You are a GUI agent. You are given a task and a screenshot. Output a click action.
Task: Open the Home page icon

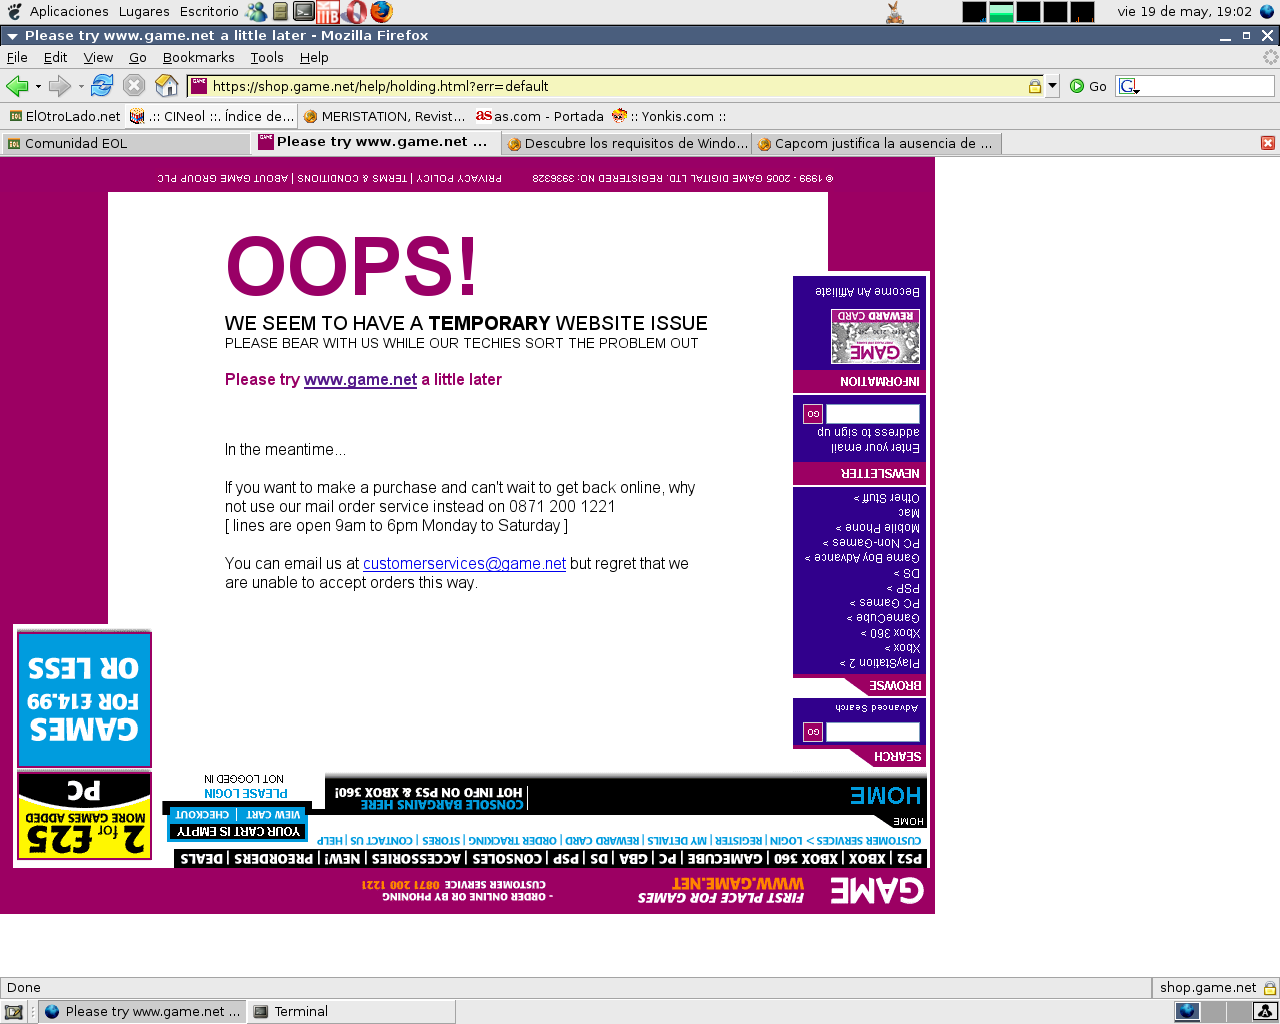[x=167, y=86]
